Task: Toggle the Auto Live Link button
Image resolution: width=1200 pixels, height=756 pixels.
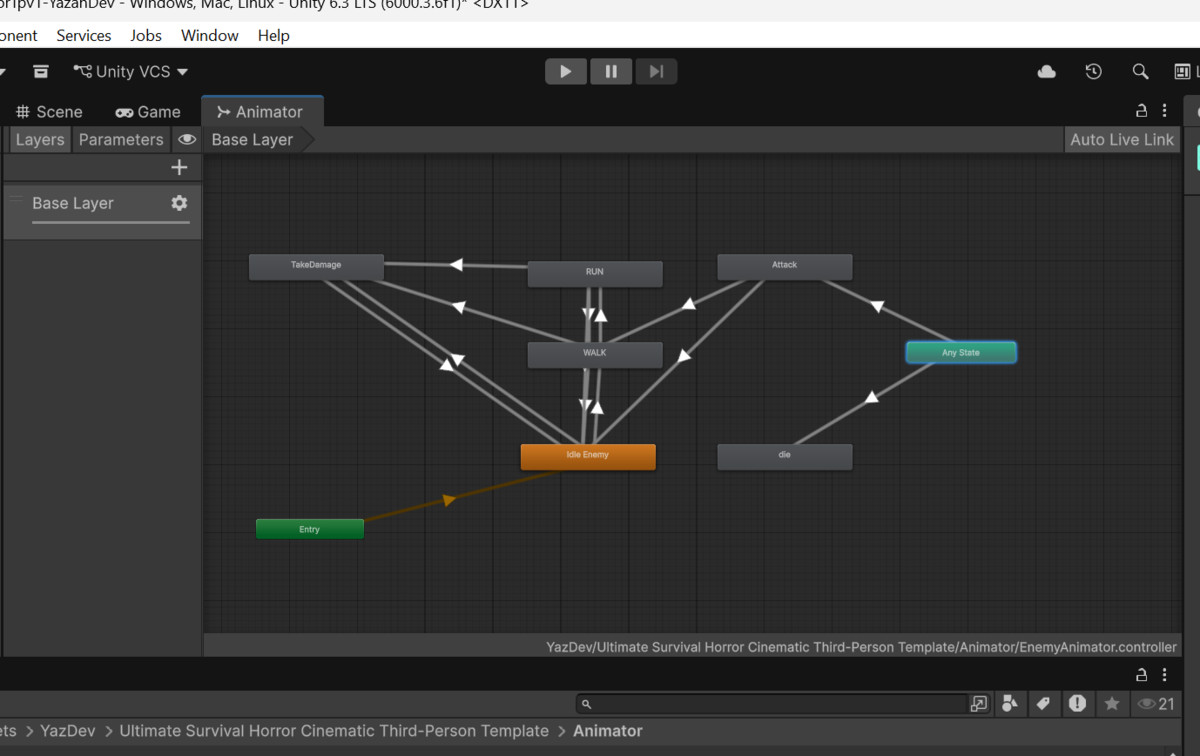Action: 1122,140
